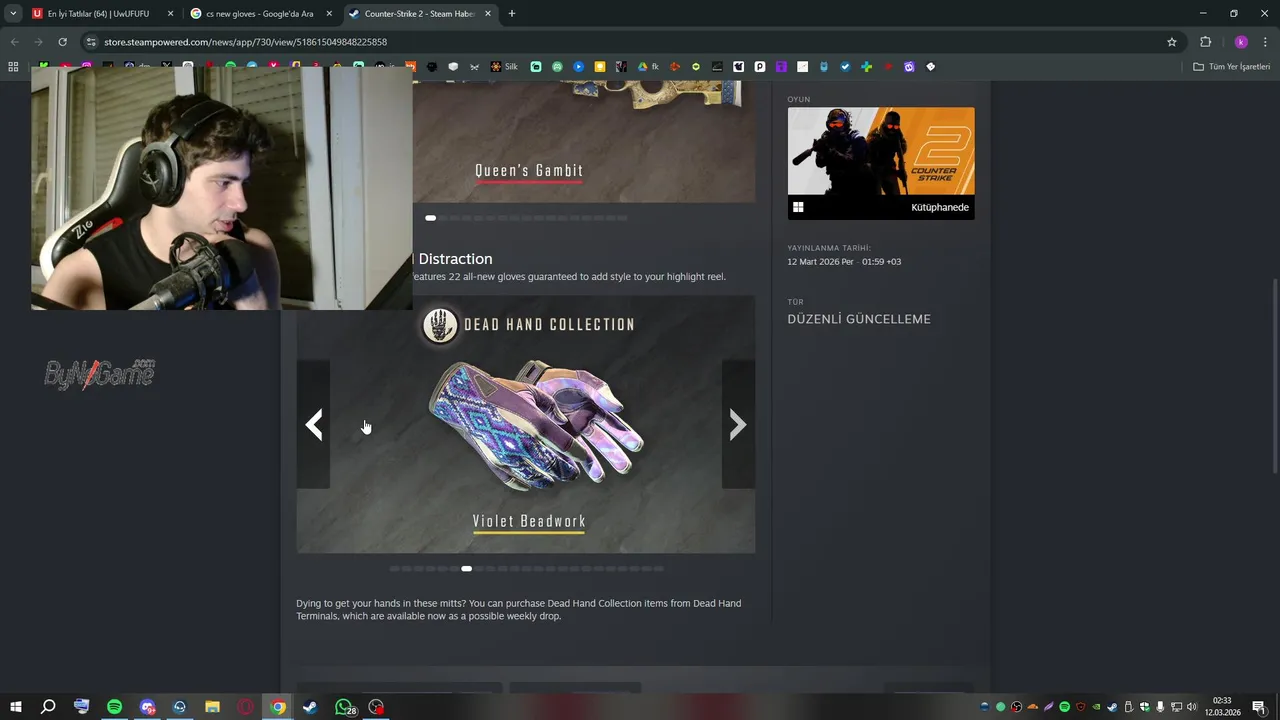Screen dimensions: 1280x720
Task: Open the Silk bookmark
Action: coord(504,67)
